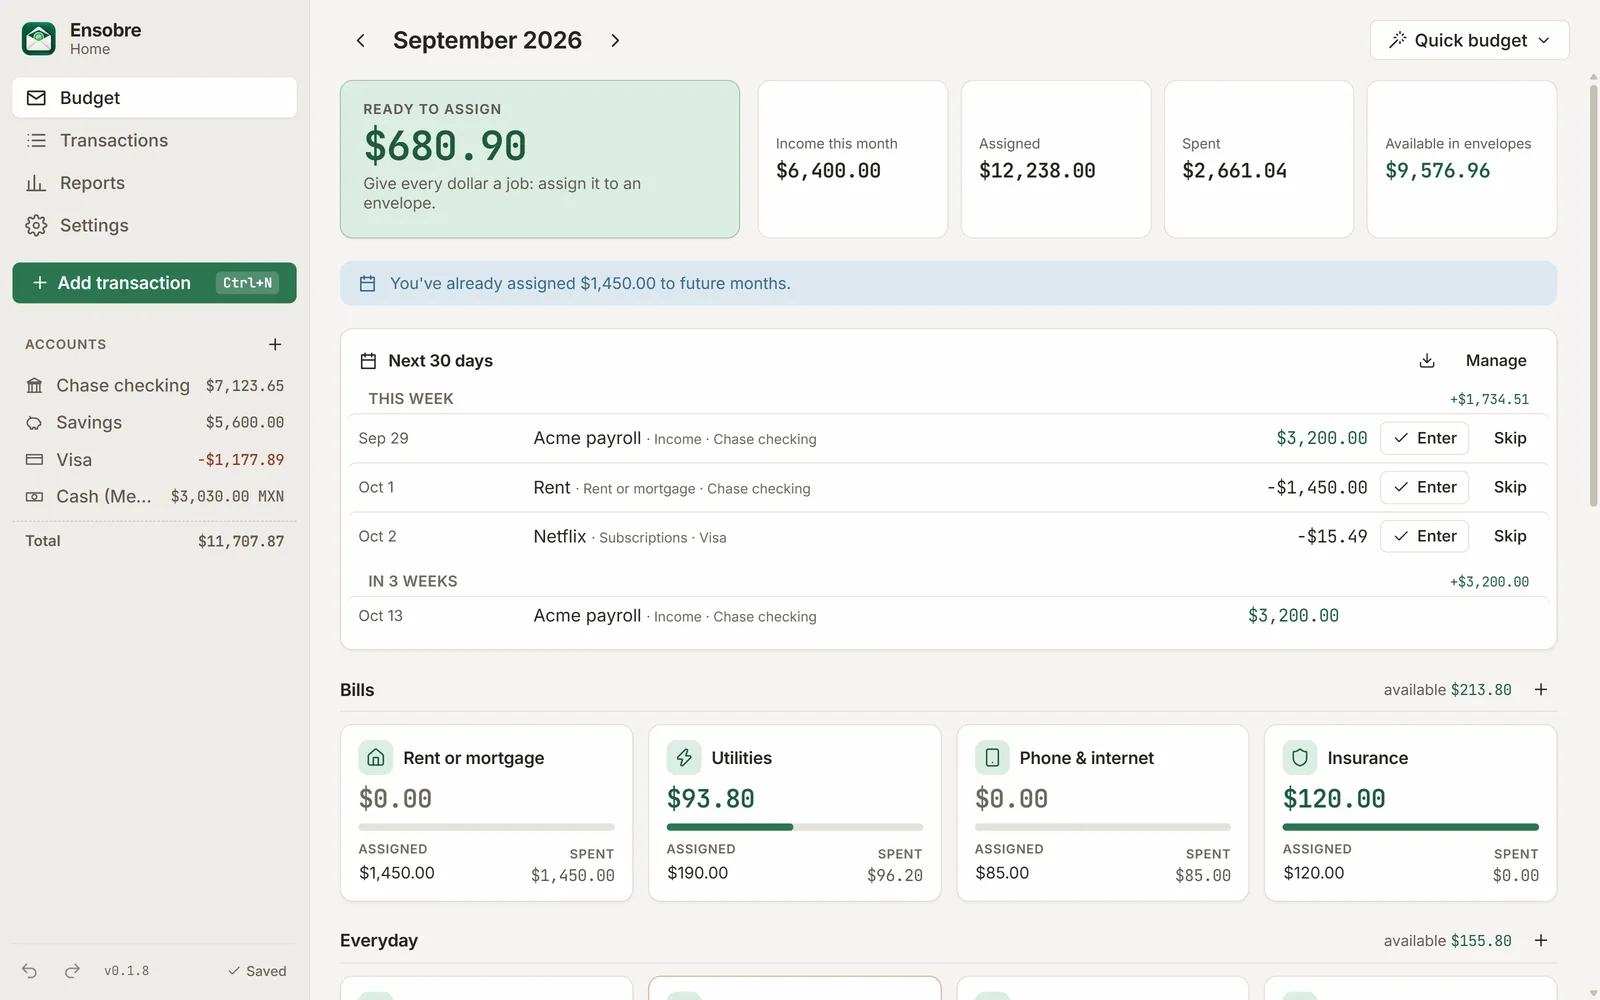Skip the Sep 29 Acme payroll

point(1510,438)
